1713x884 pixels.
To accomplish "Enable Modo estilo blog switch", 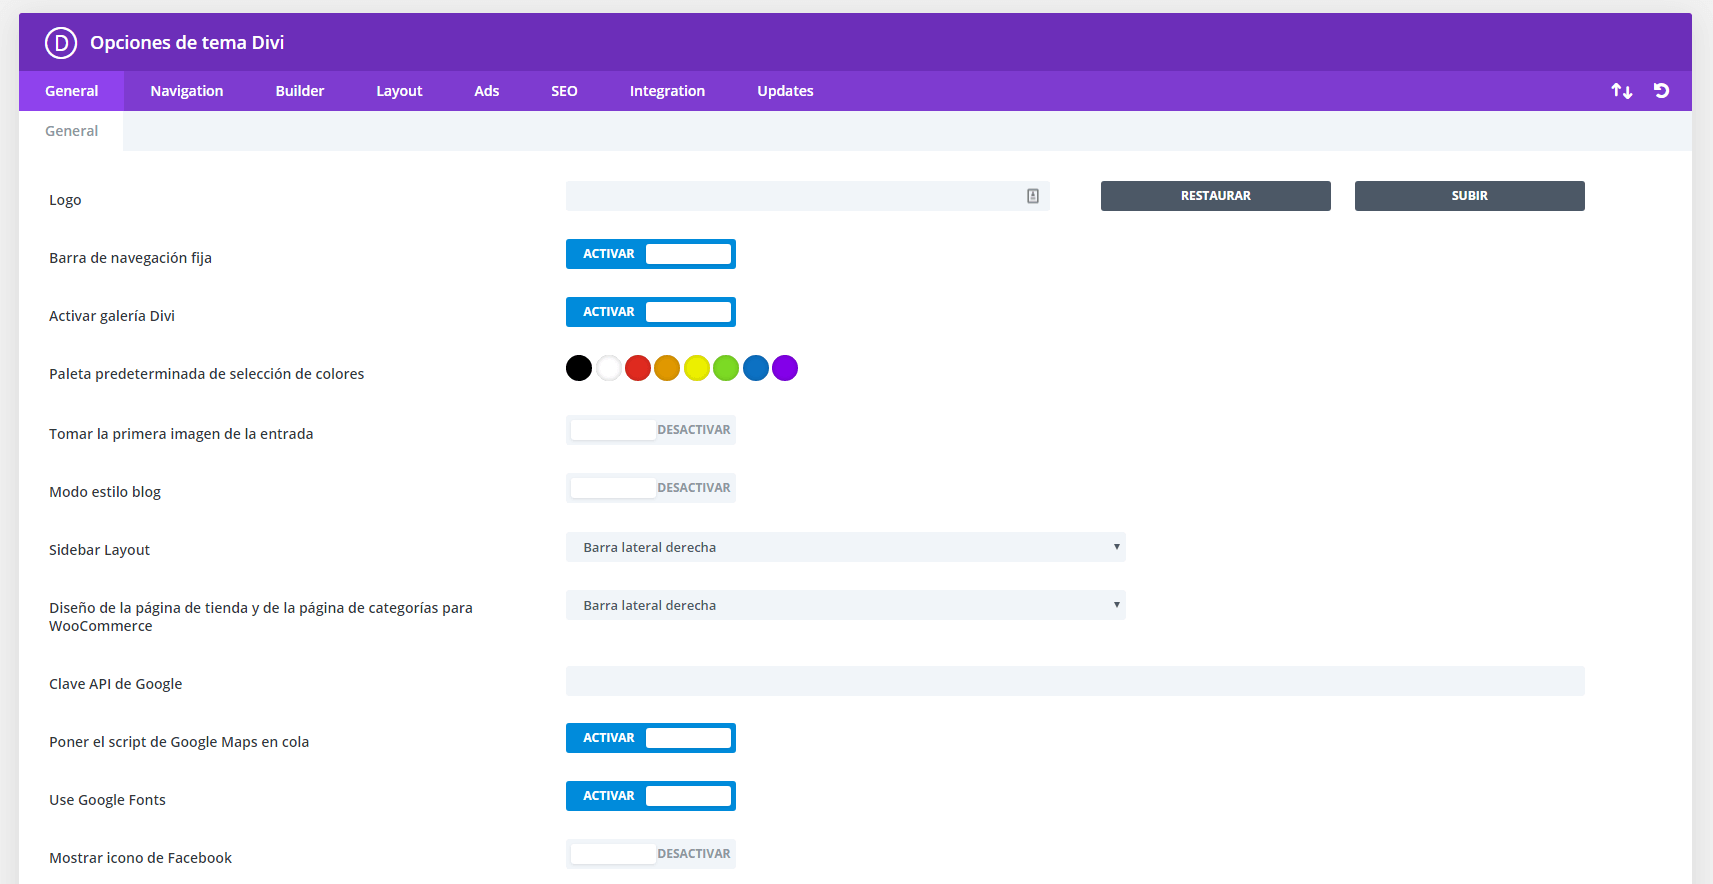I will coord(651,488).
